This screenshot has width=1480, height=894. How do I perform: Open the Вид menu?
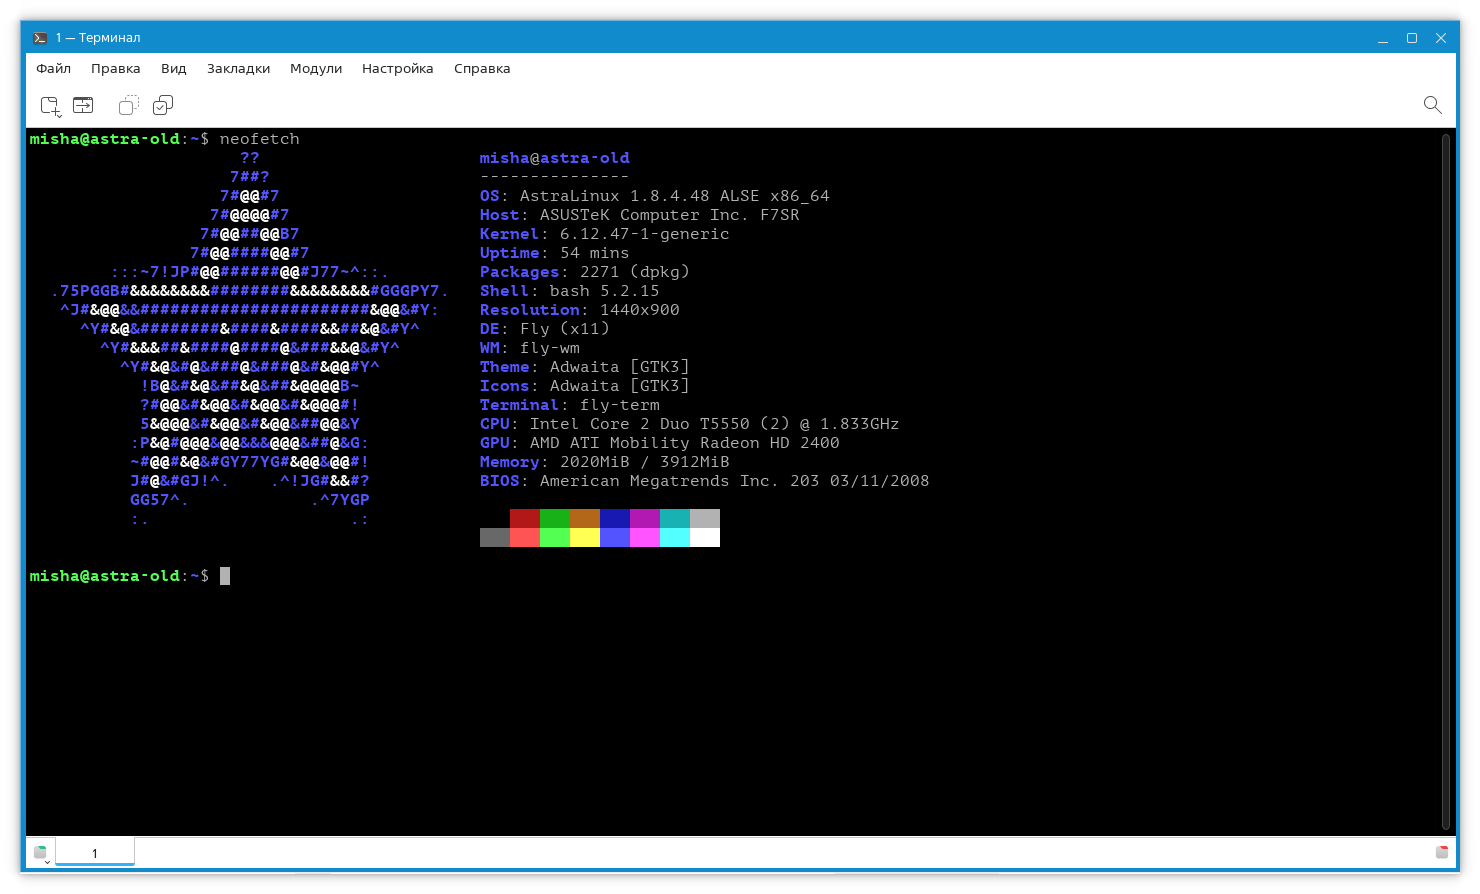tap(173, 69)
